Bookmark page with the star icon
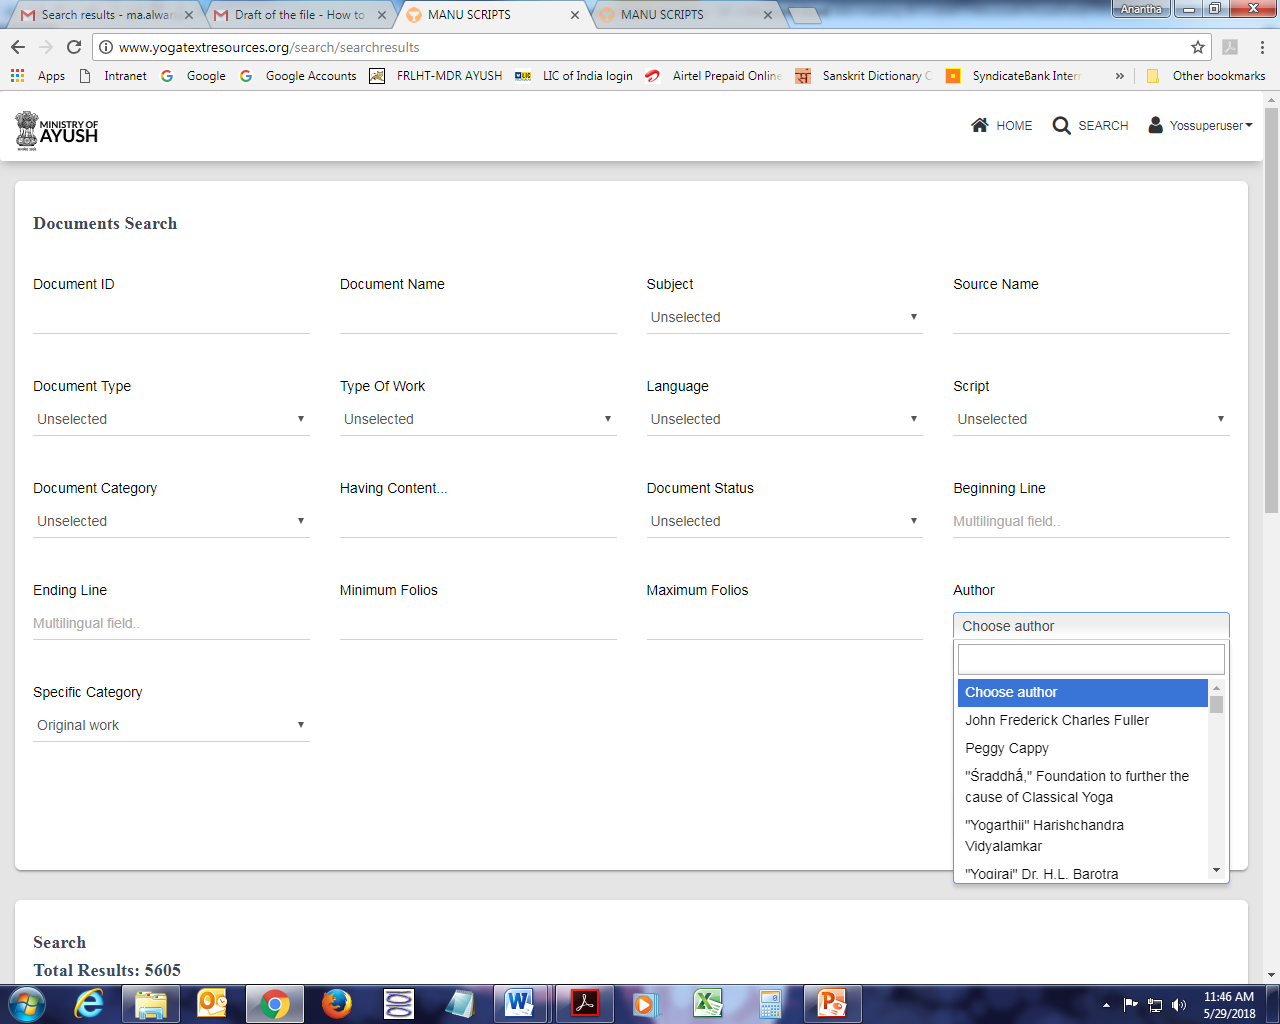This screenshot has height=1024, width=1280. click(1197, 47)
